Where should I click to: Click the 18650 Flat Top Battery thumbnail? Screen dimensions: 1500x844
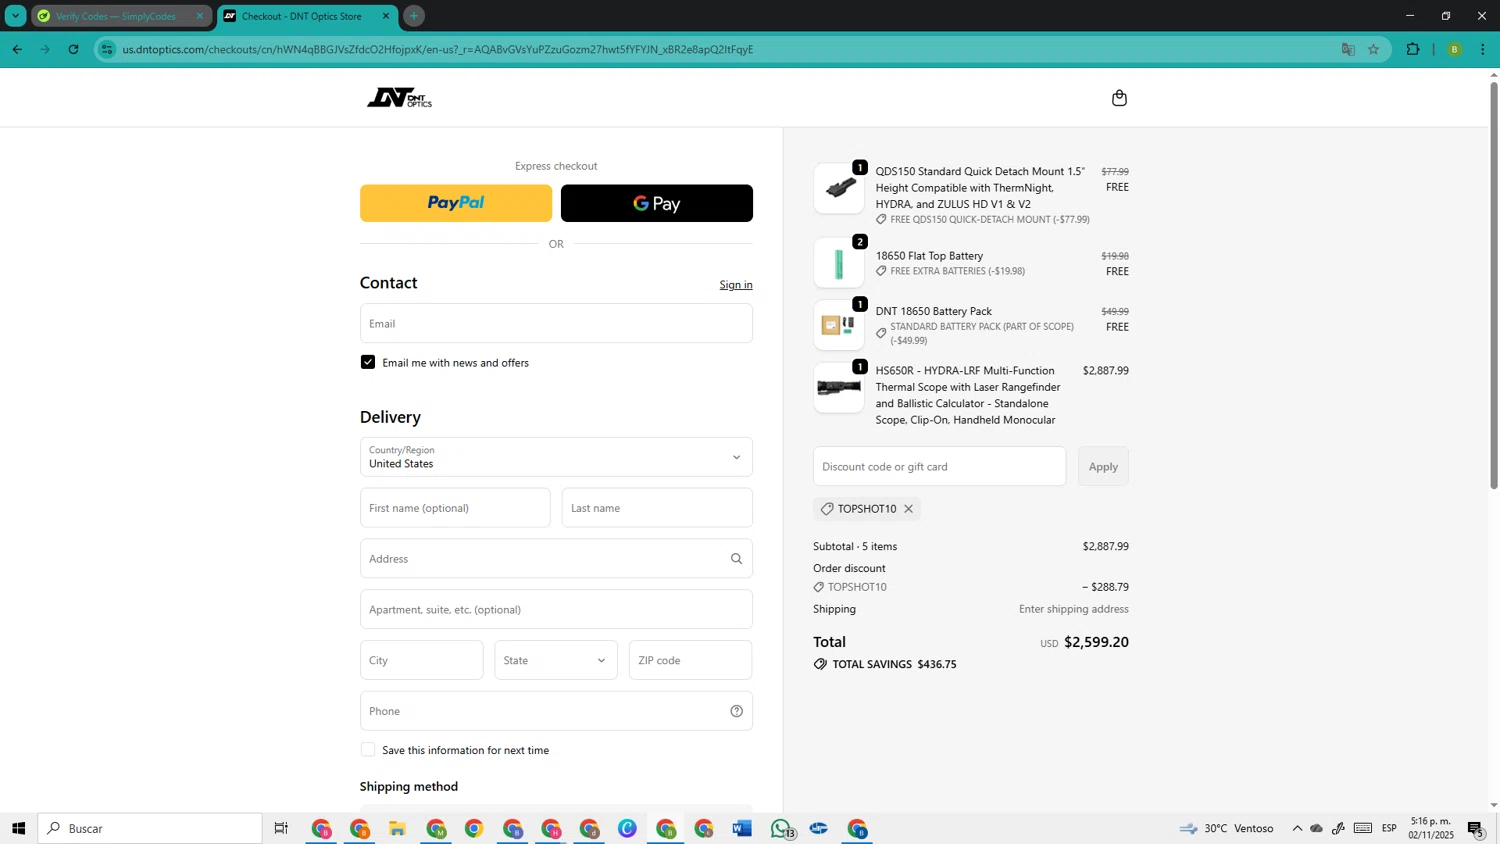coord(839,263)
